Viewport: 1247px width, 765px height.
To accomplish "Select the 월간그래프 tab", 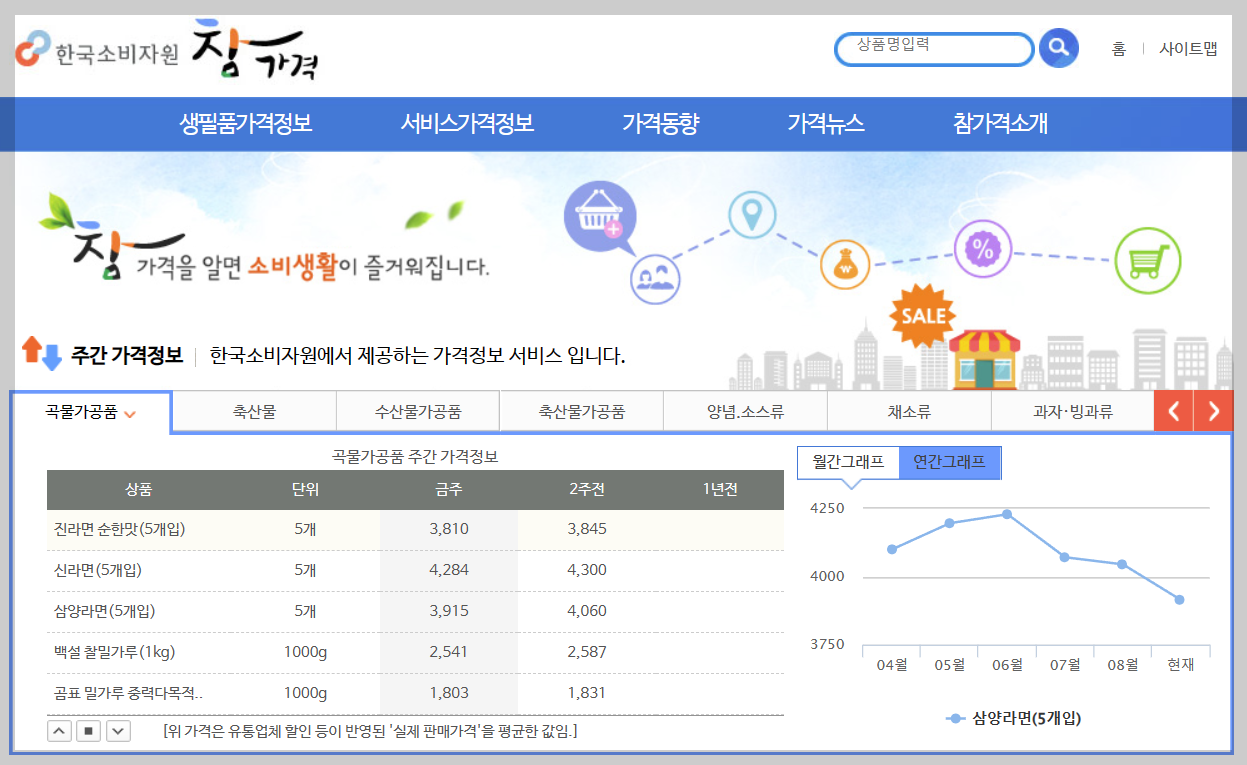I will pyautogui.click(x=848, y=462).
